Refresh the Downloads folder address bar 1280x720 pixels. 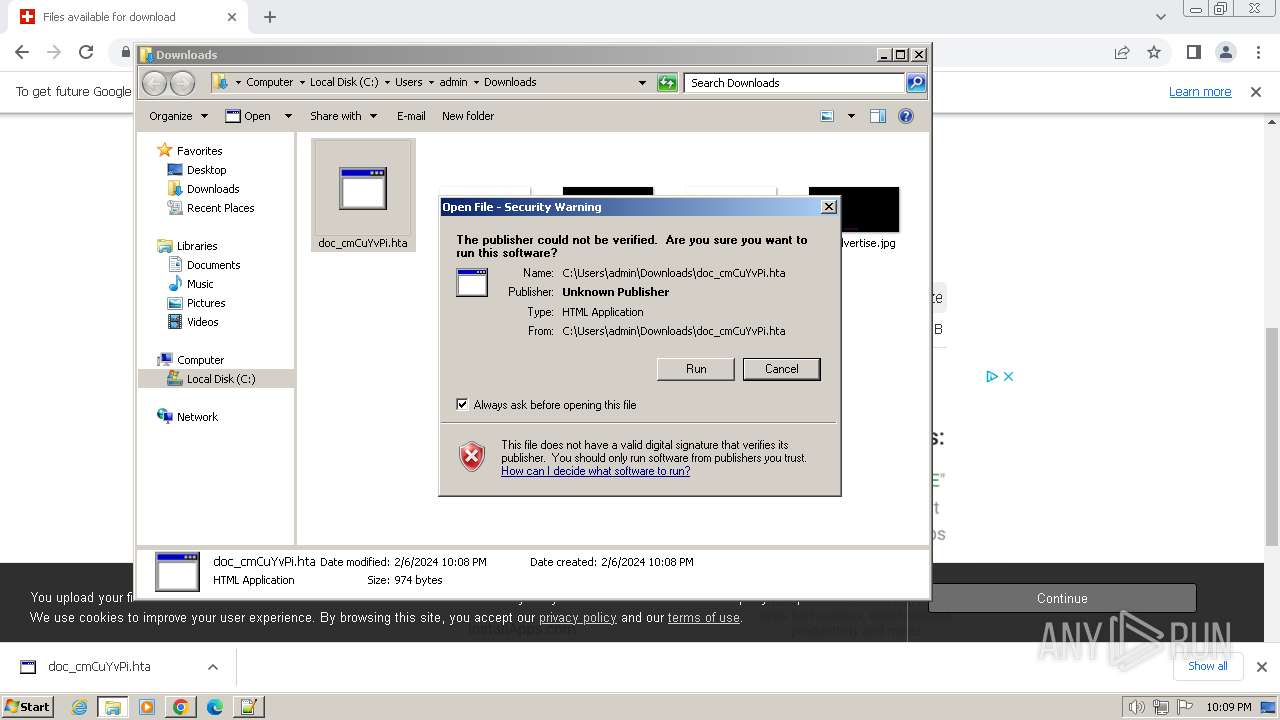[x=667, y=83]
